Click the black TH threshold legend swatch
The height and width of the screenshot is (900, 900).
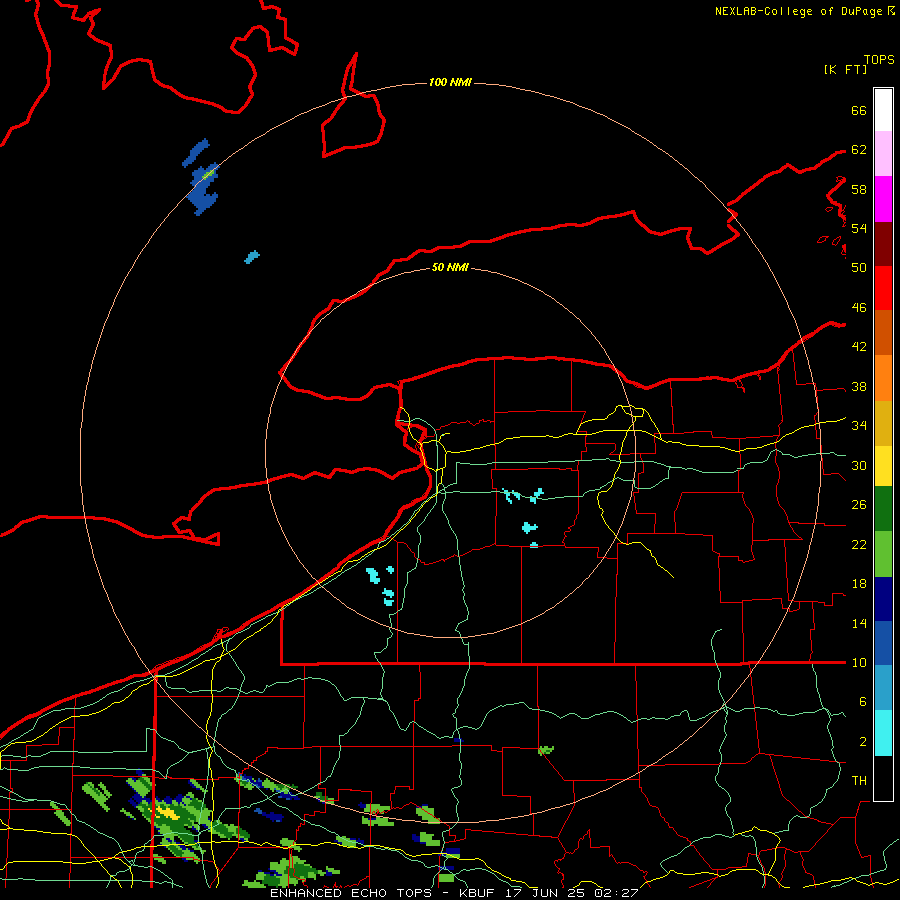[883, 778]
